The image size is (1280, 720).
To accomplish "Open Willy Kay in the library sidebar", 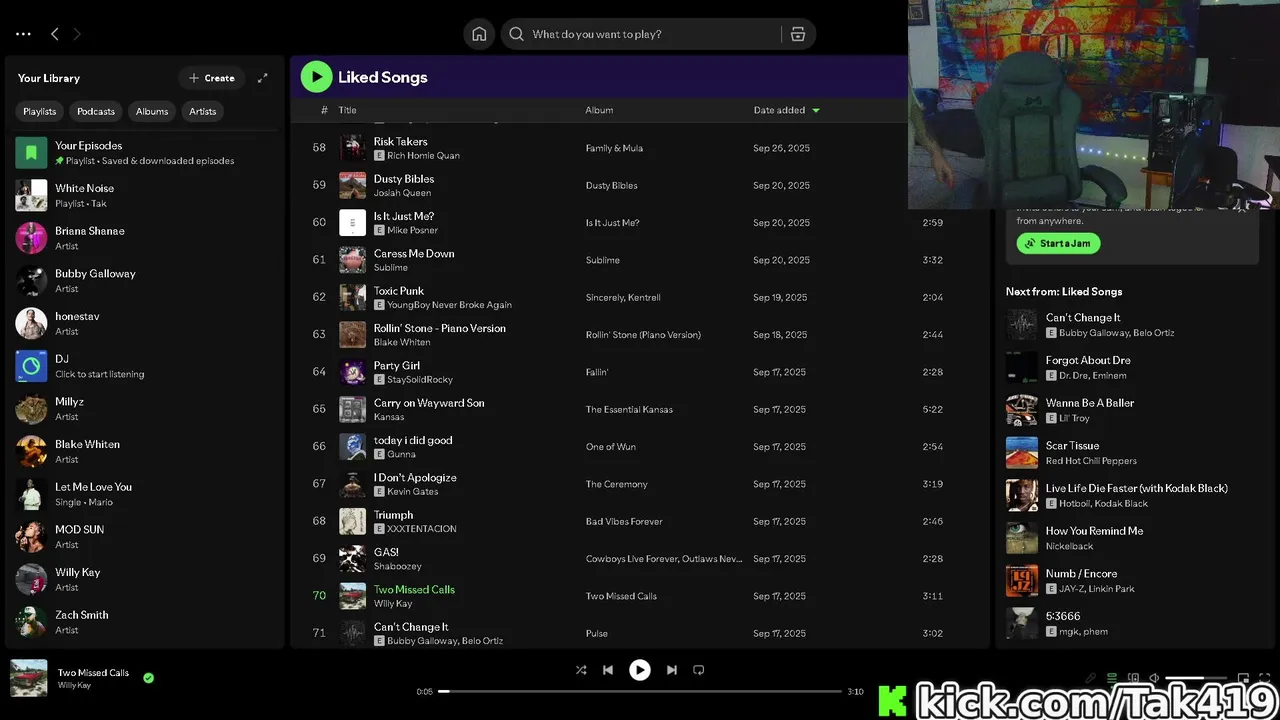I will [145, 579].
